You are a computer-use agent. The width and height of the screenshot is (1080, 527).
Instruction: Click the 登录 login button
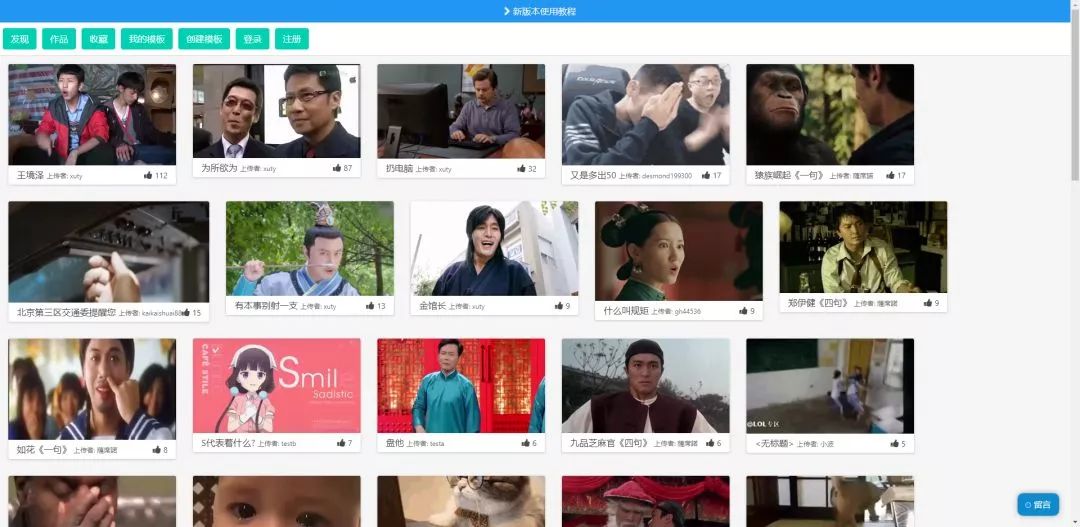pyautogui.click(x=252, y=39)
